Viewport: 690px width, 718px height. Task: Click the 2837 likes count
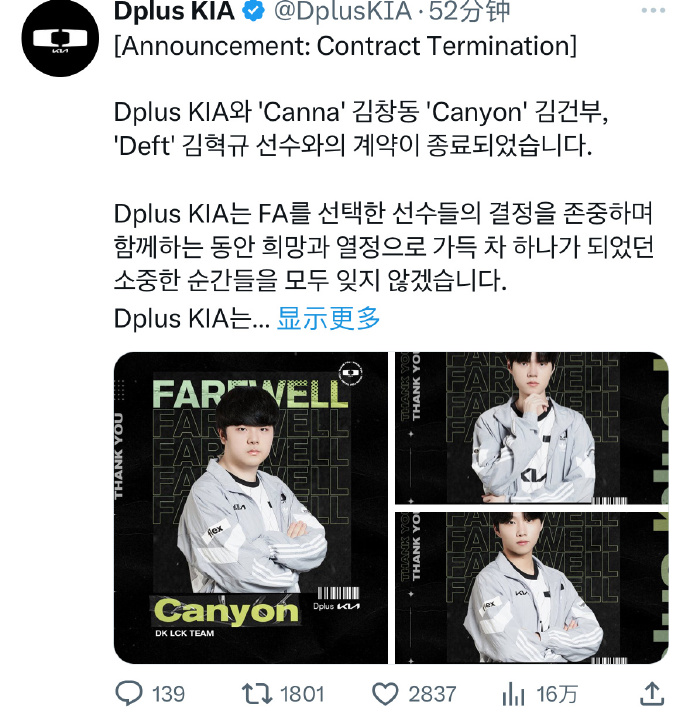pos(432,694)
